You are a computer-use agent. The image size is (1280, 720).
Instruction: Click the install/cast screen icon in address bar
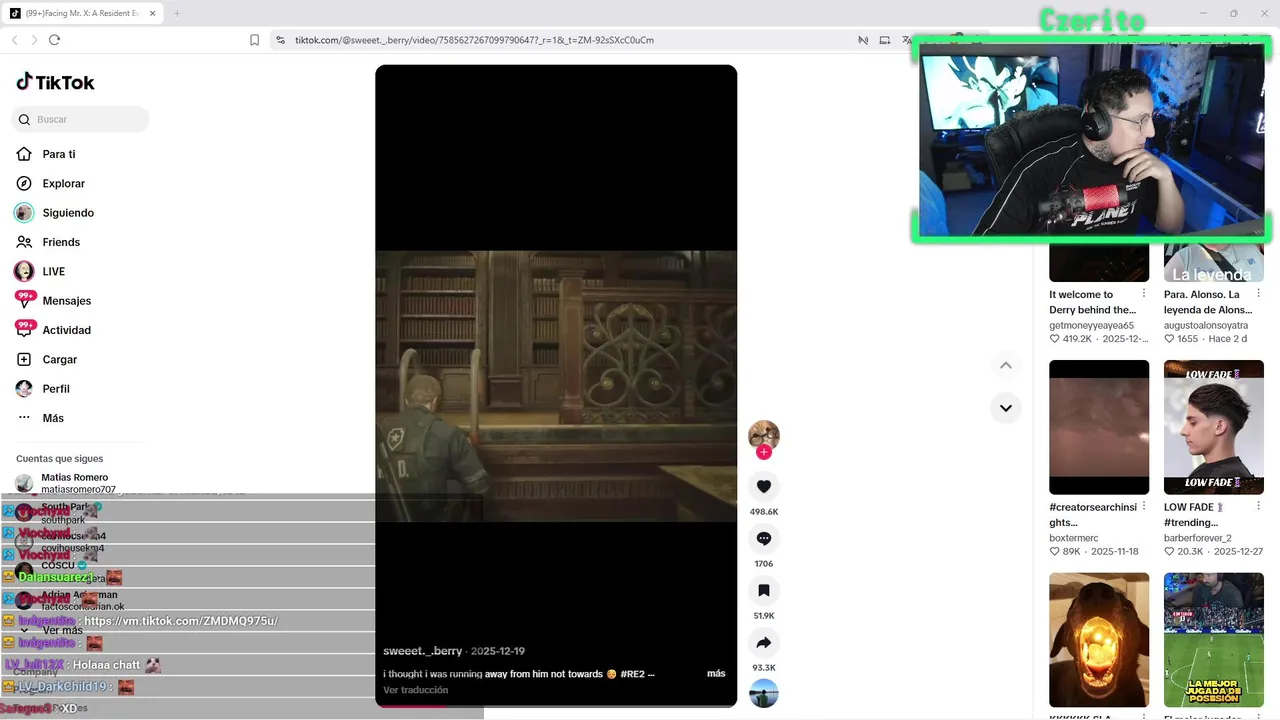click(885, 40)
